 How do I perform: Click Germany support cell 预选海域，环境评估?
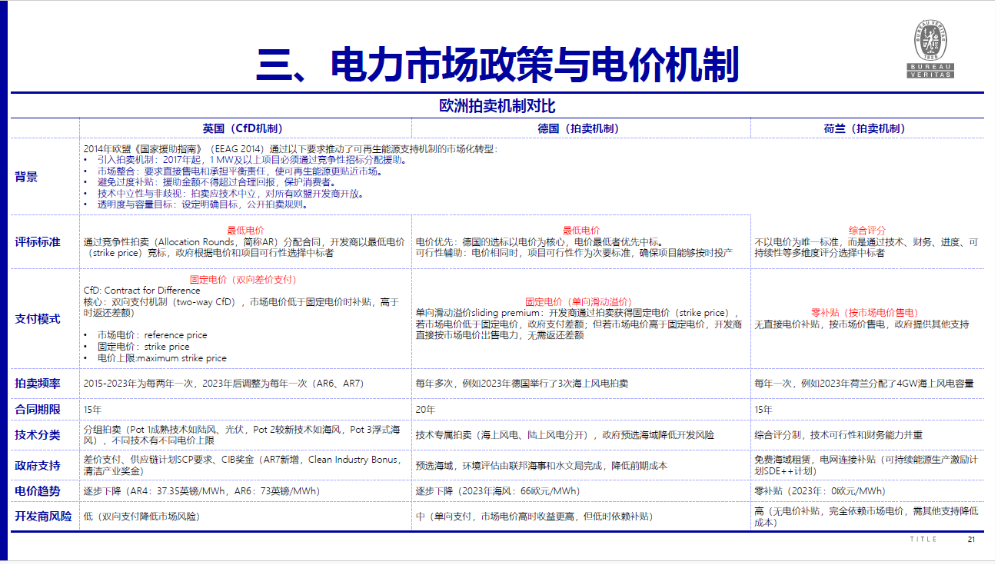point(541,466)
